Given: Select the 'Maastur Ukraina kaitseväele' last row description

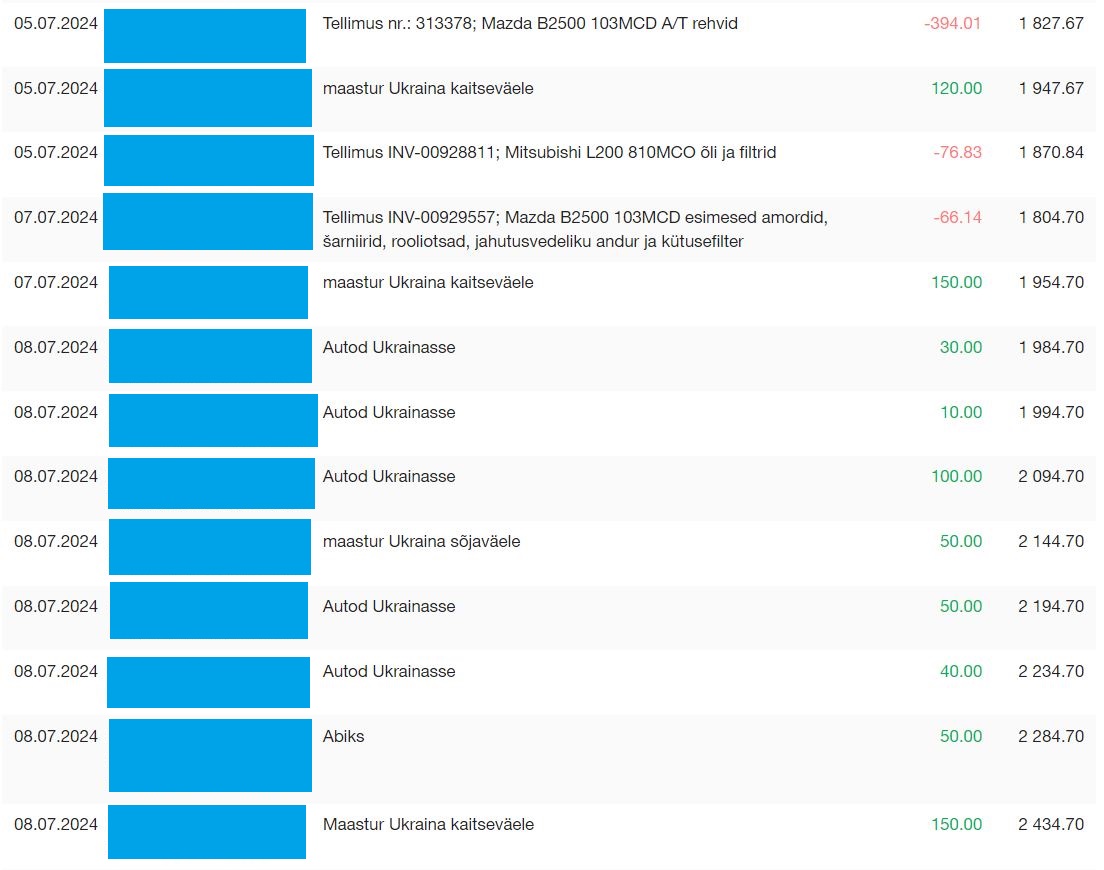Looking at the screenshot, I should click(428, 825).
